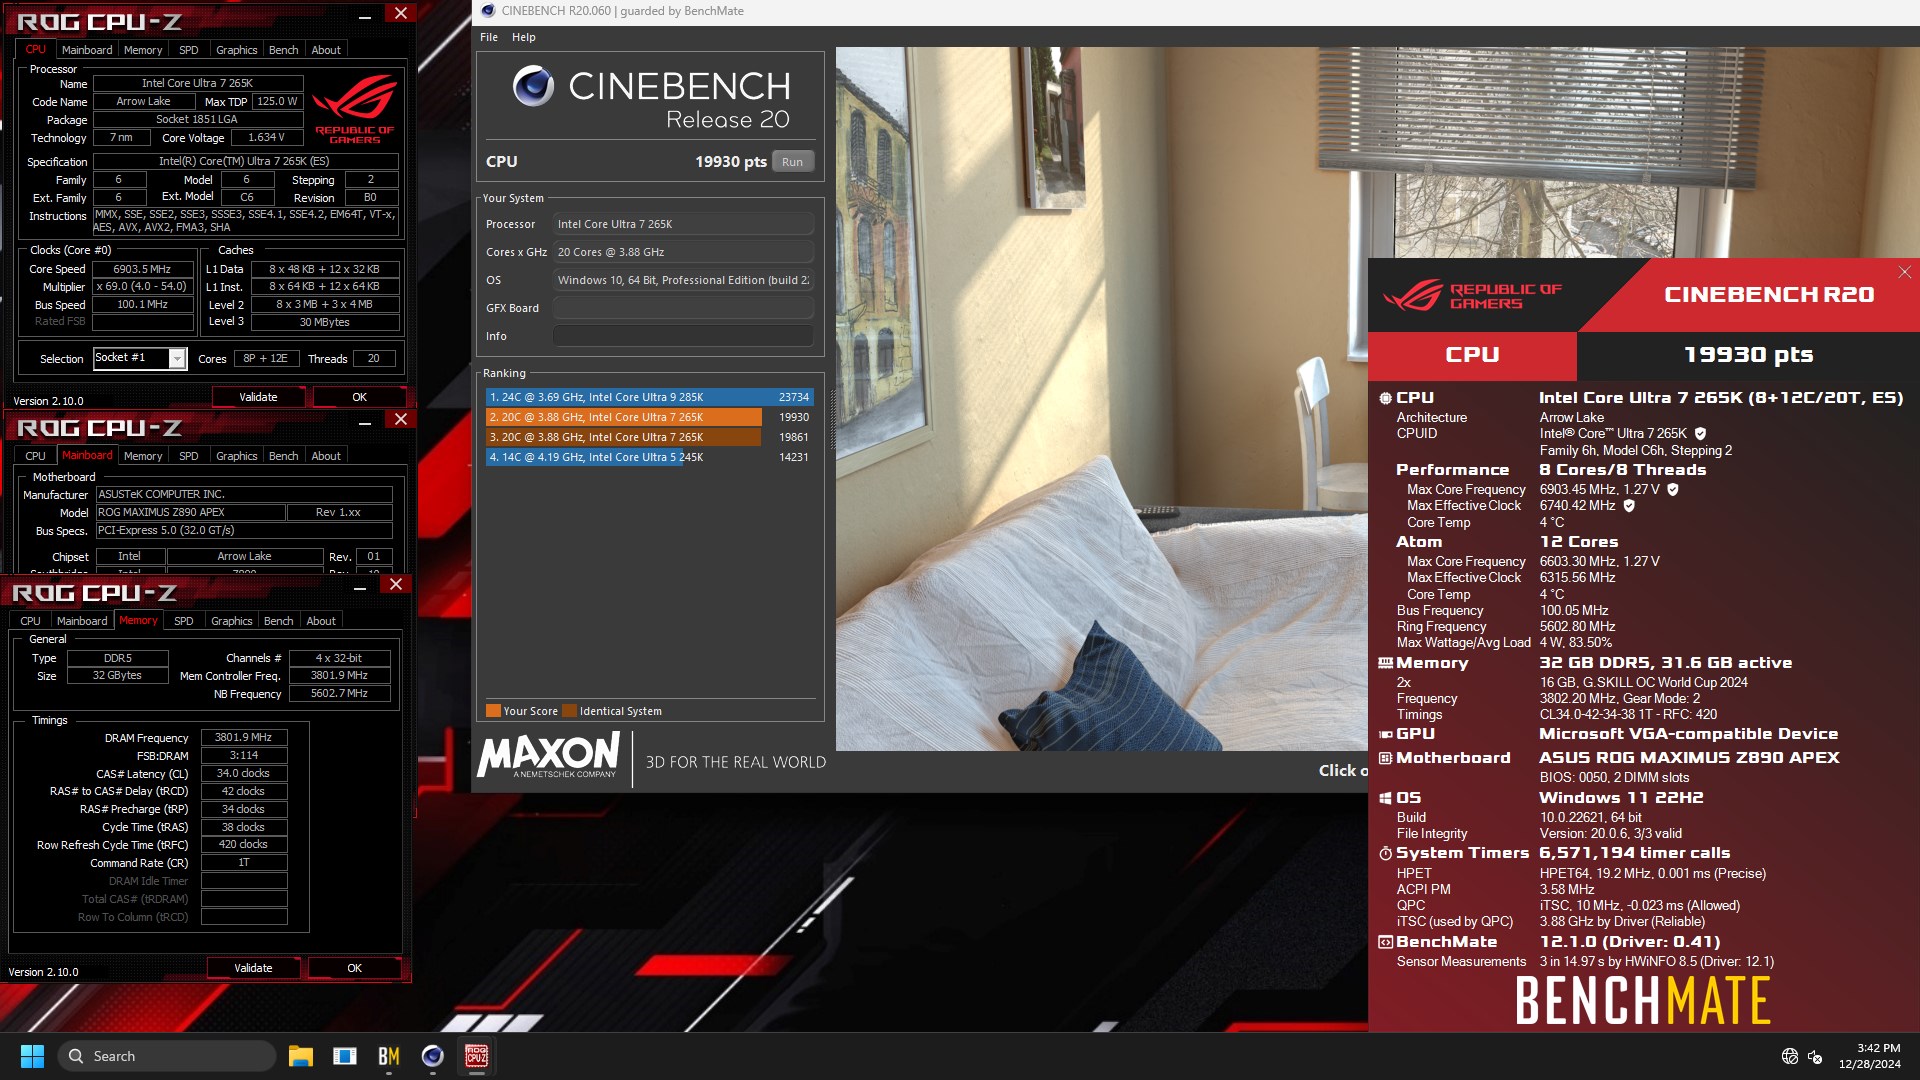Viewport: 1920px width, 1080px height.
Task: Click the MAXON logo in Cinebench footer
Action: pyautogui.click(x=548, y=755)
